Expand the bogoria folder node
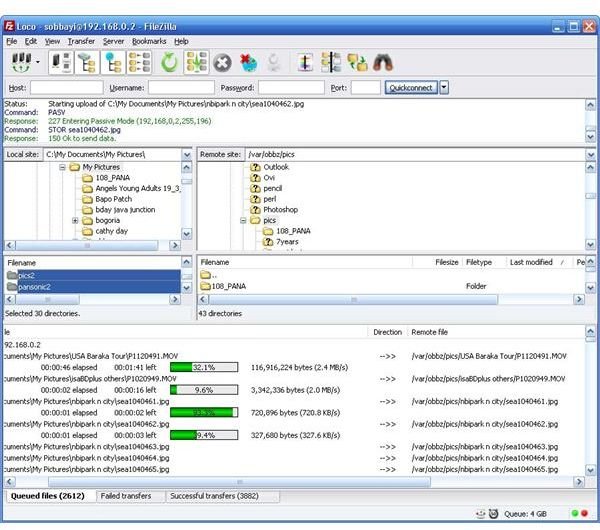The image size is (600, 530). coord(75,220)
